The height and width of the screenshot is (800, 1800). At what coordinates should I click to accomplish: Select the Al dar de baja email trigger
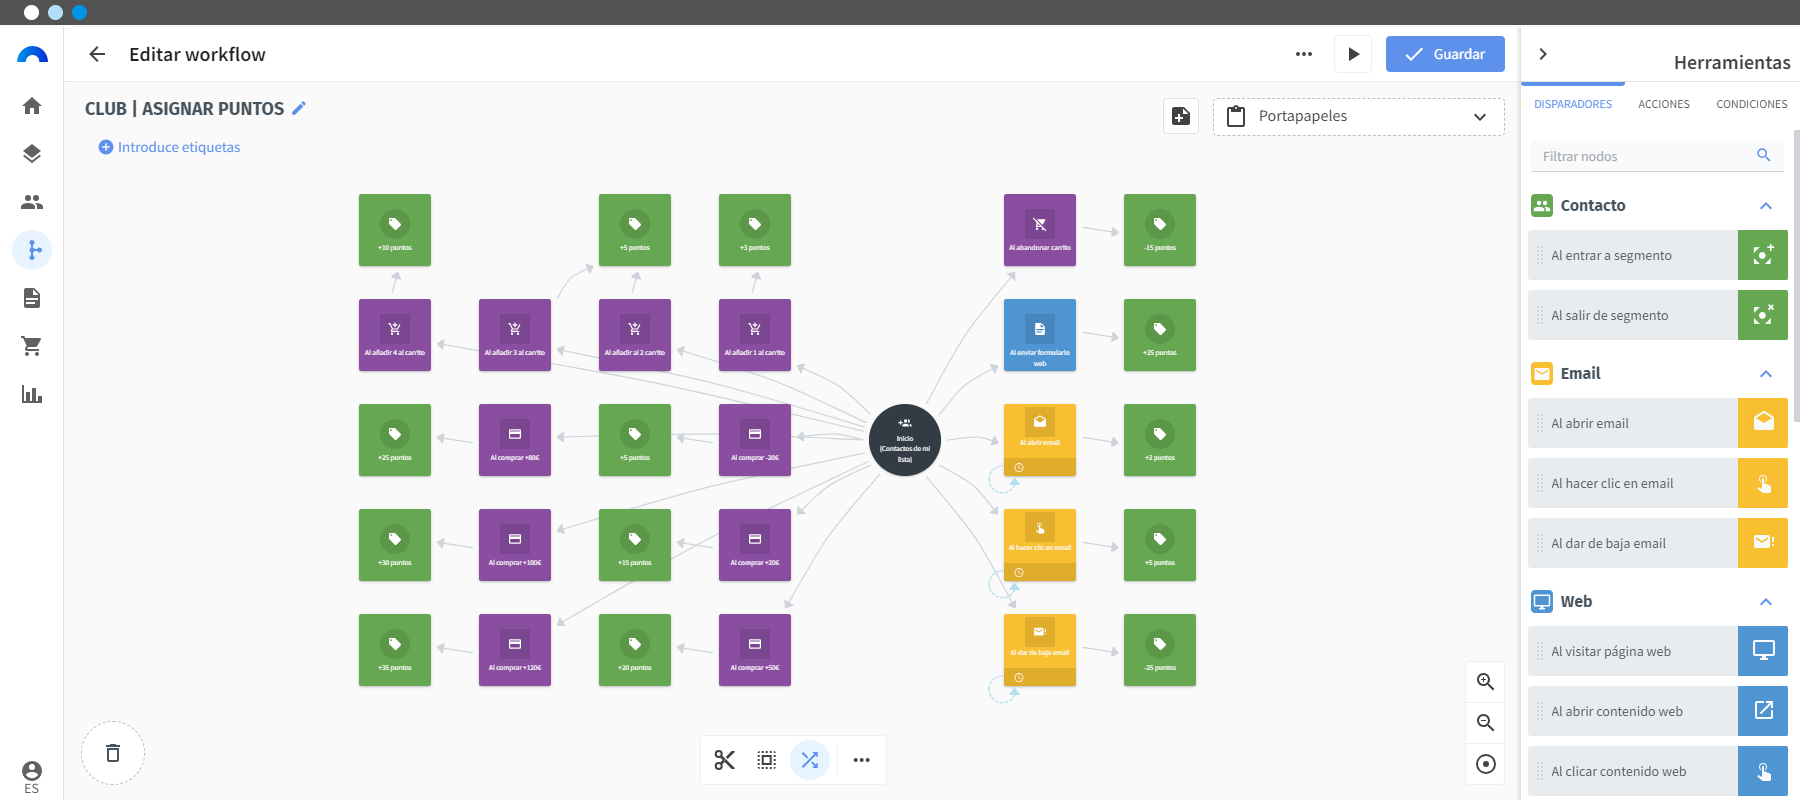click(x=1658, y=543)
